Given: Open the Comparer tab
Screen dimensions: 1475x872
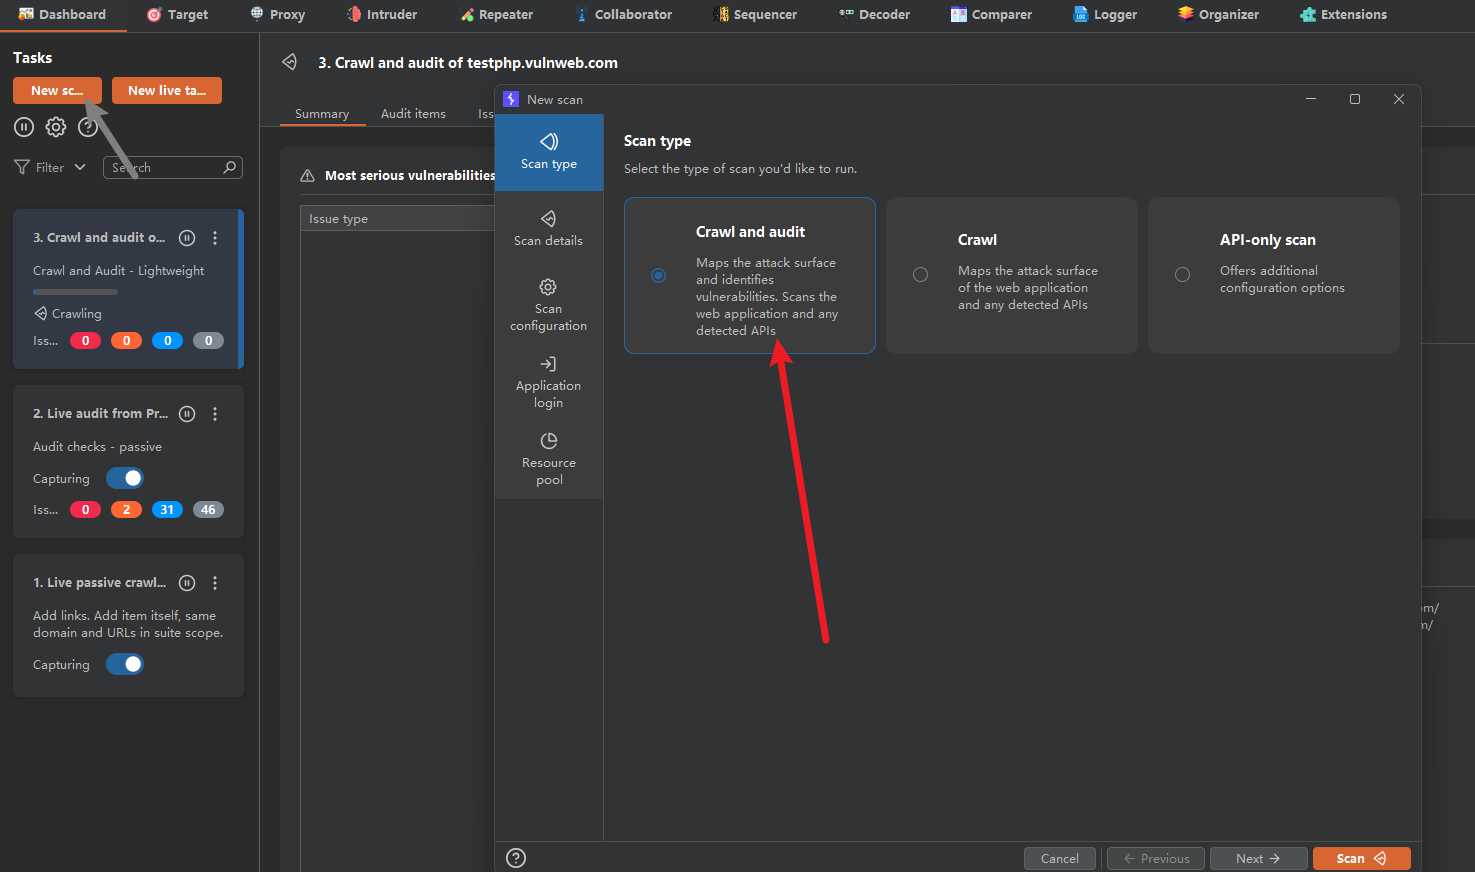Looking at the screenshot, I should 991,15.
